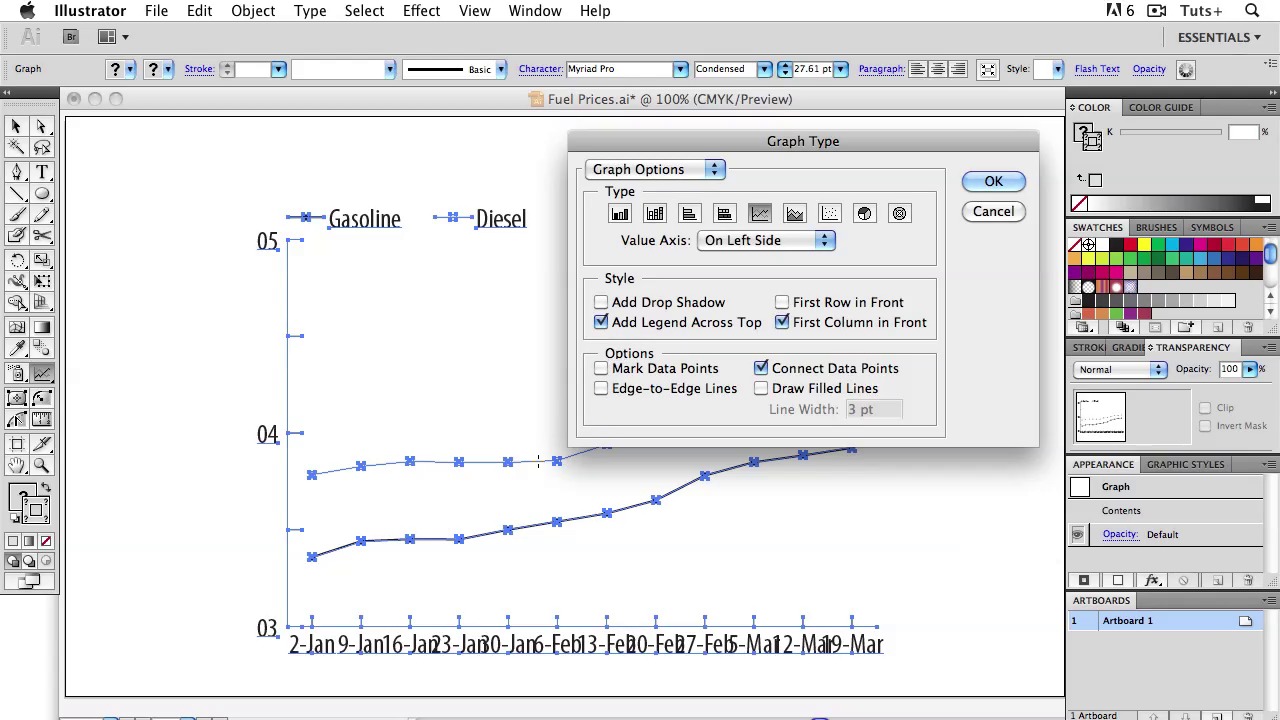Screen dimensions: 1280x720
Task: Choose the Pen tool in toolbox
Action: 16,172
